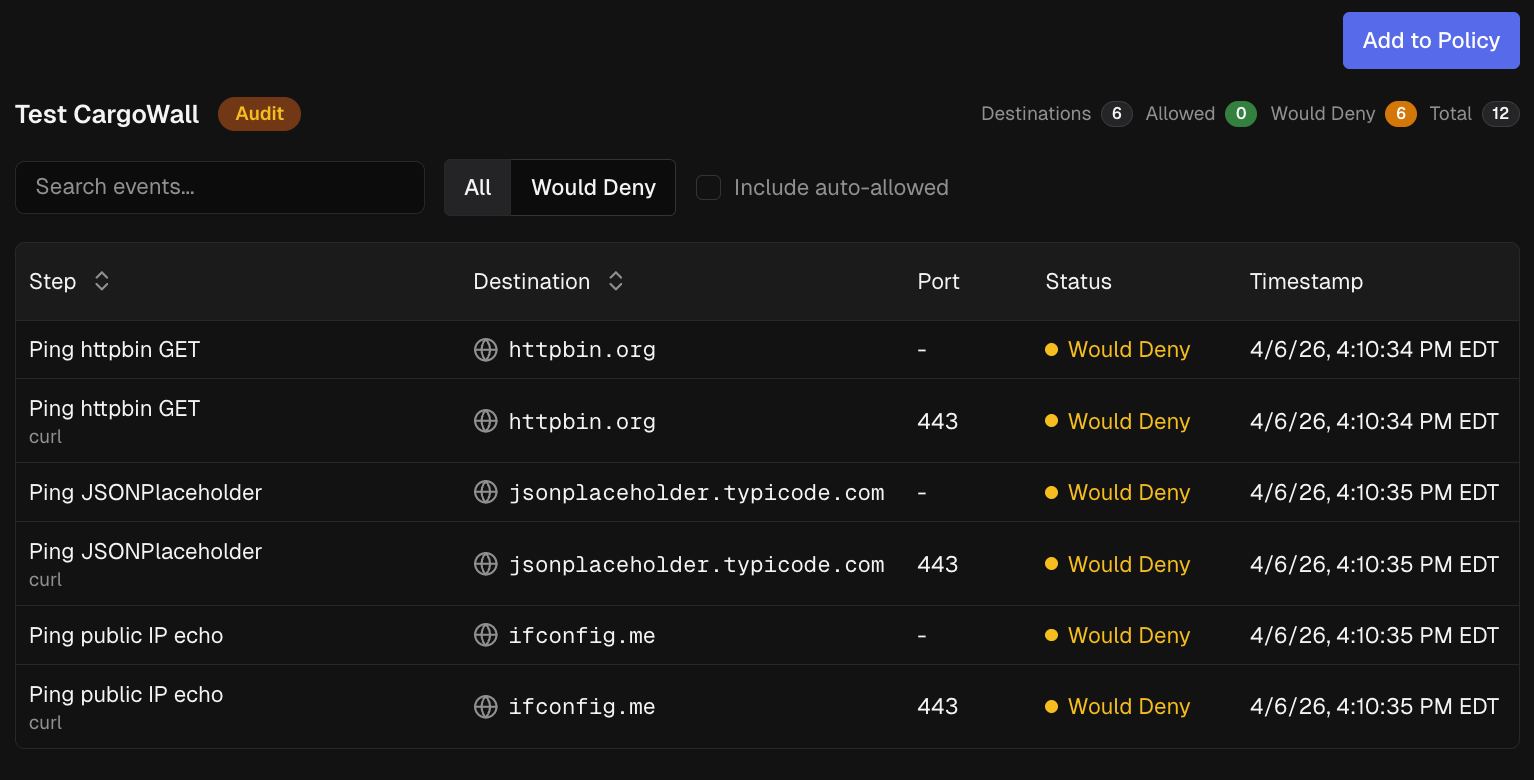The image size is (1534, 780).
Task: Click globe icon in httpbin.org curl row
Action: 485,421
